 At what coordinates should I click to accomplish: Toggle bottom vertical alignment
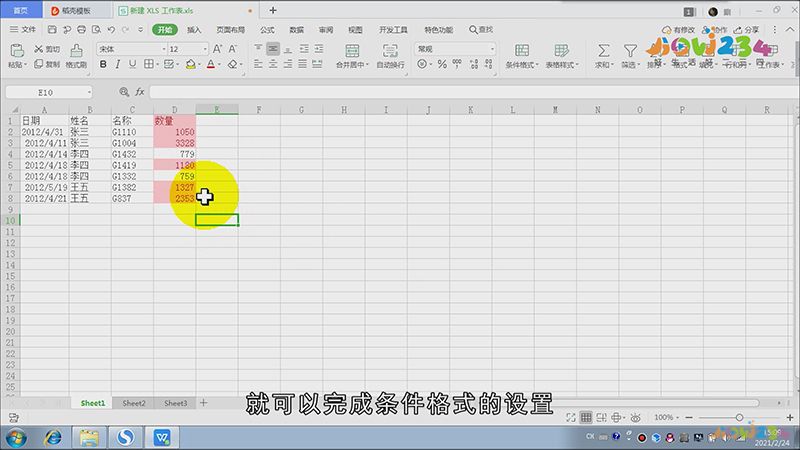pos(288,49)
